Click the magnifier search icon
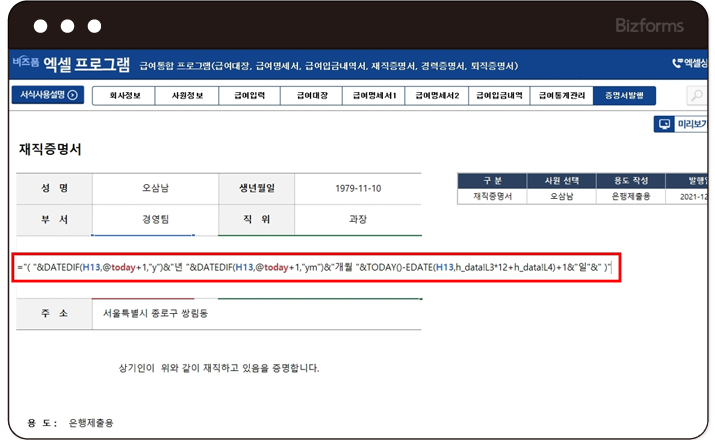 tap(697, 96)
